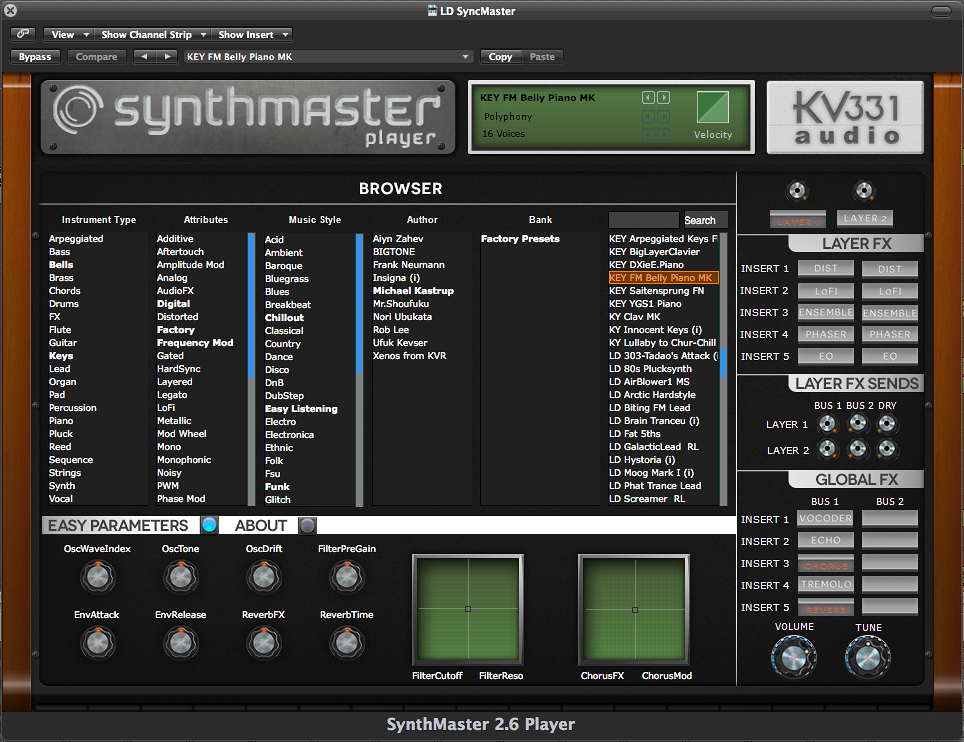Screen dimensions: 964x742
Task: Click the VOLUME knob
Action: pyautogui.click(x=794, y=657)
